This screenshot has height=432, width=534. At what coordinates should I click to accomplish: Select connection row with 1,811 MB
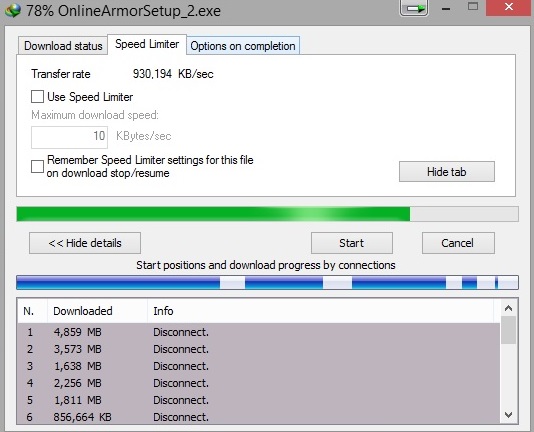click(259, 400)
